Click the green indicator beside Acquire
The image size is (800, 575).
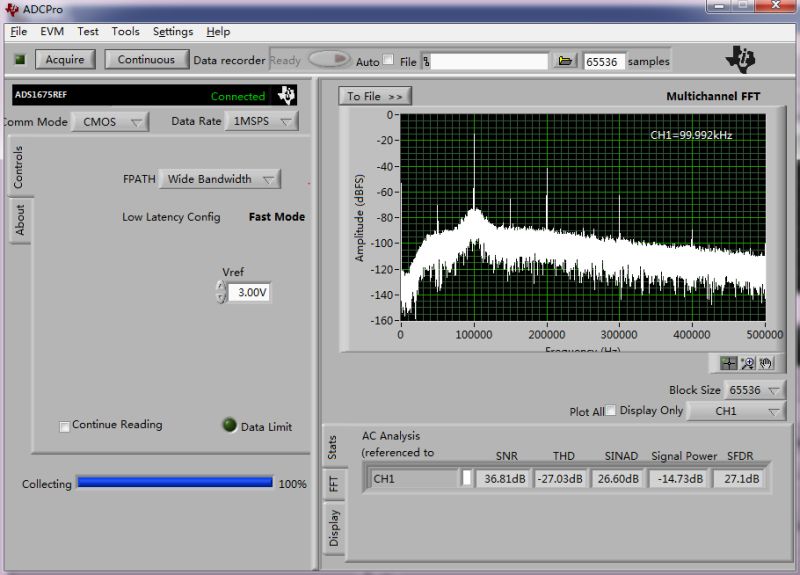19,60
